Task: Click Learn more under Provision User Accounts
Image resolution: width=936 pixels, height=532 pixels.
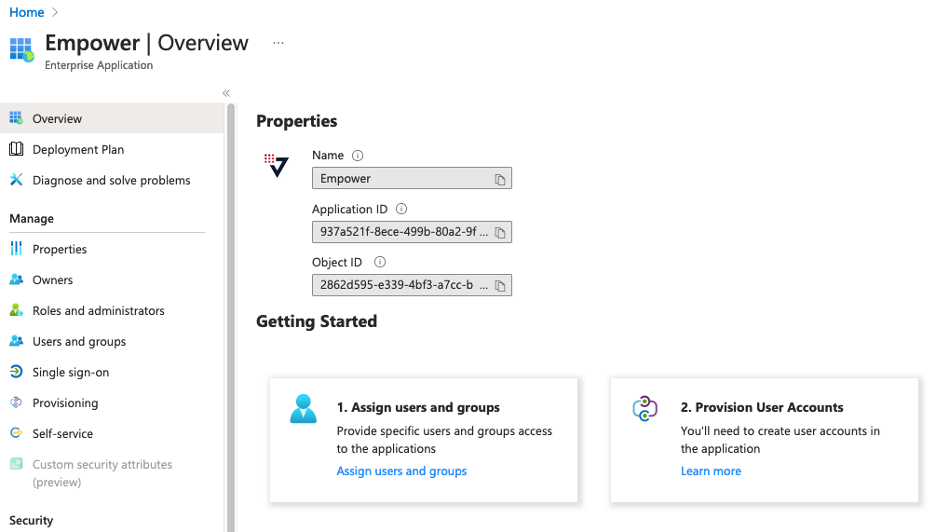Action: coord(711,471)
